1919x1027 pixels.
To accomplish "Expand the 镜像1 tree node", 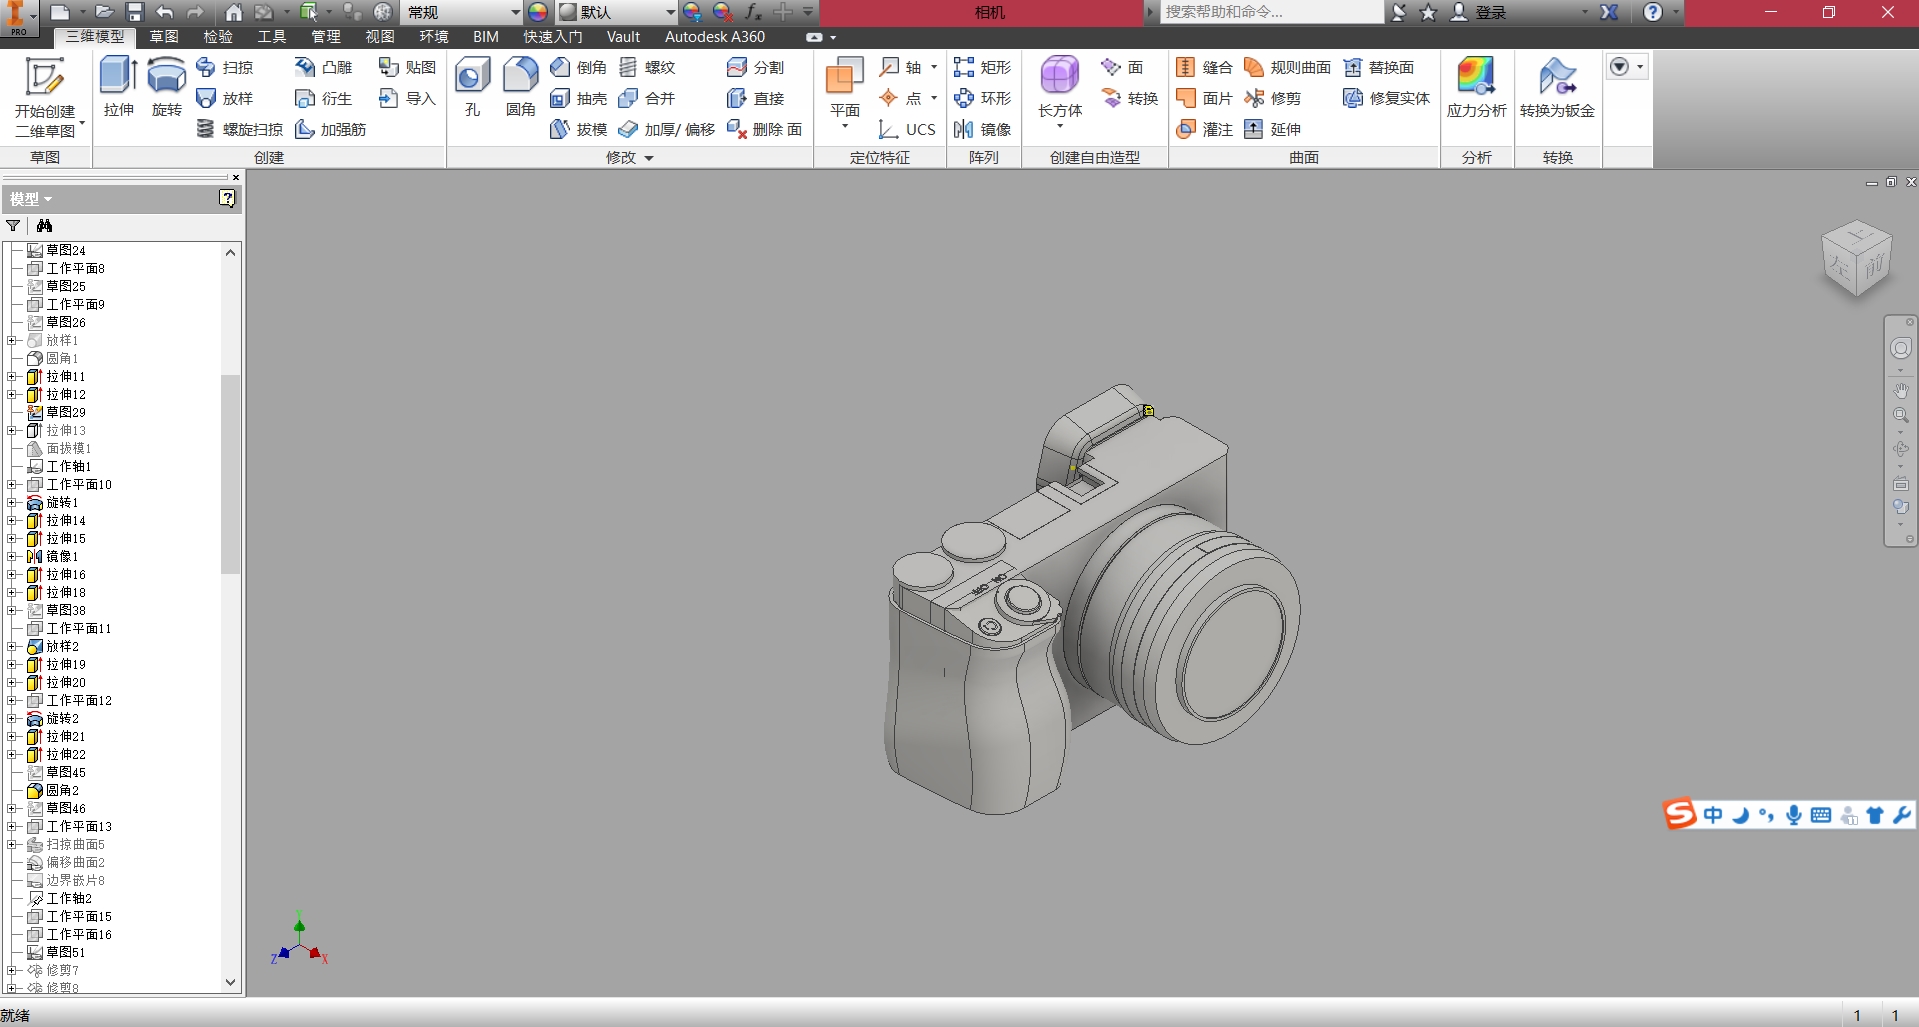I will coord(12,557).
